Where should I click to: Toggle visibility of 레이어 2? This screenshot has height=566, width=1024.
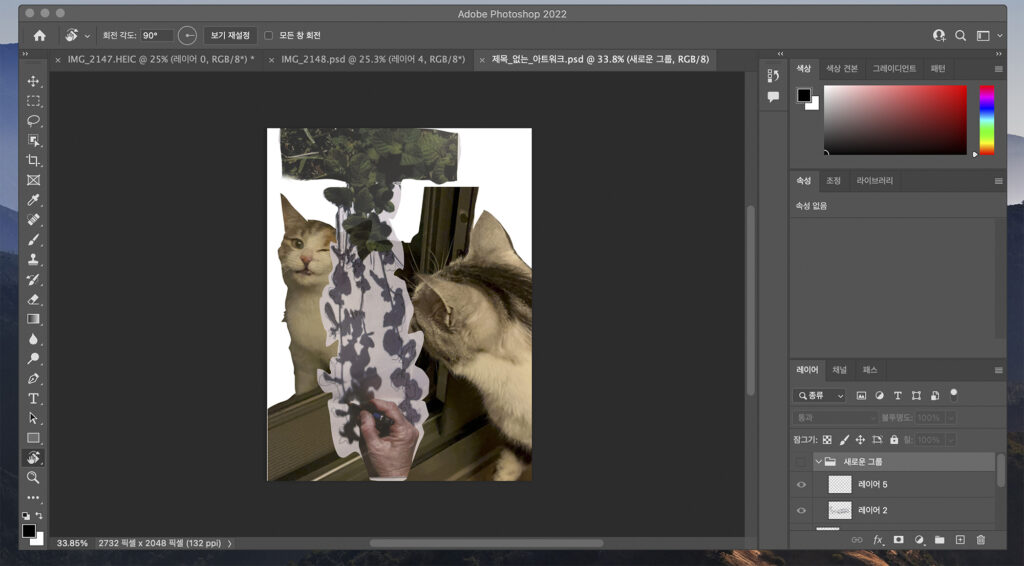click(x=800, y=511)
